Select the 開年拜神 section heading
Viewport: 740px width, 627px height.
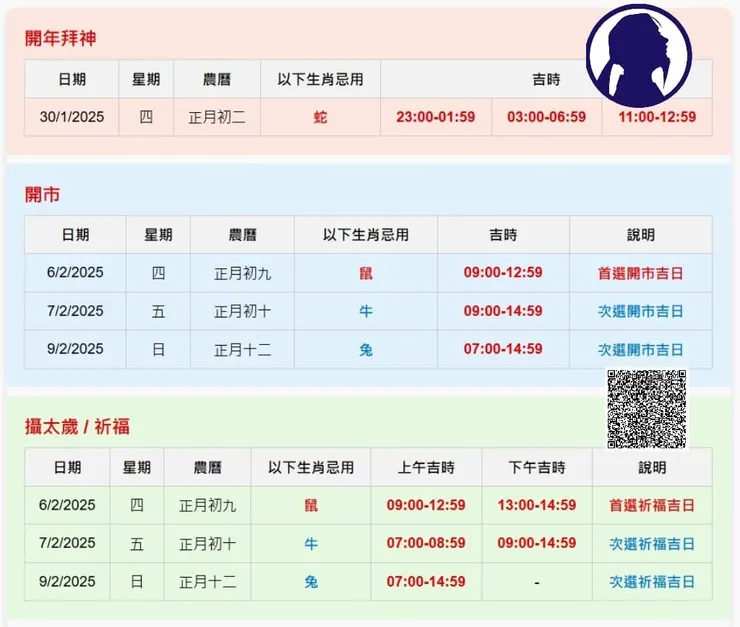(x=60, y=38)
